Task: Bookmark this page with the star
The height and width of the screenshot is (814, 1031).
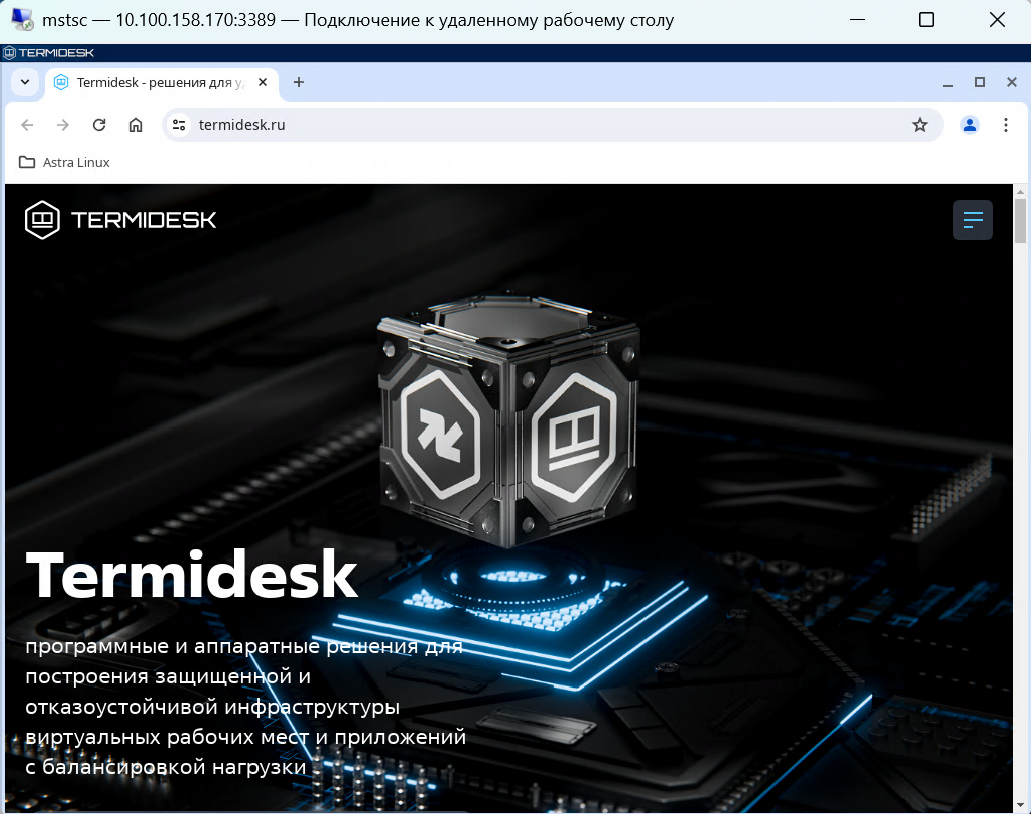Action: 920,125
